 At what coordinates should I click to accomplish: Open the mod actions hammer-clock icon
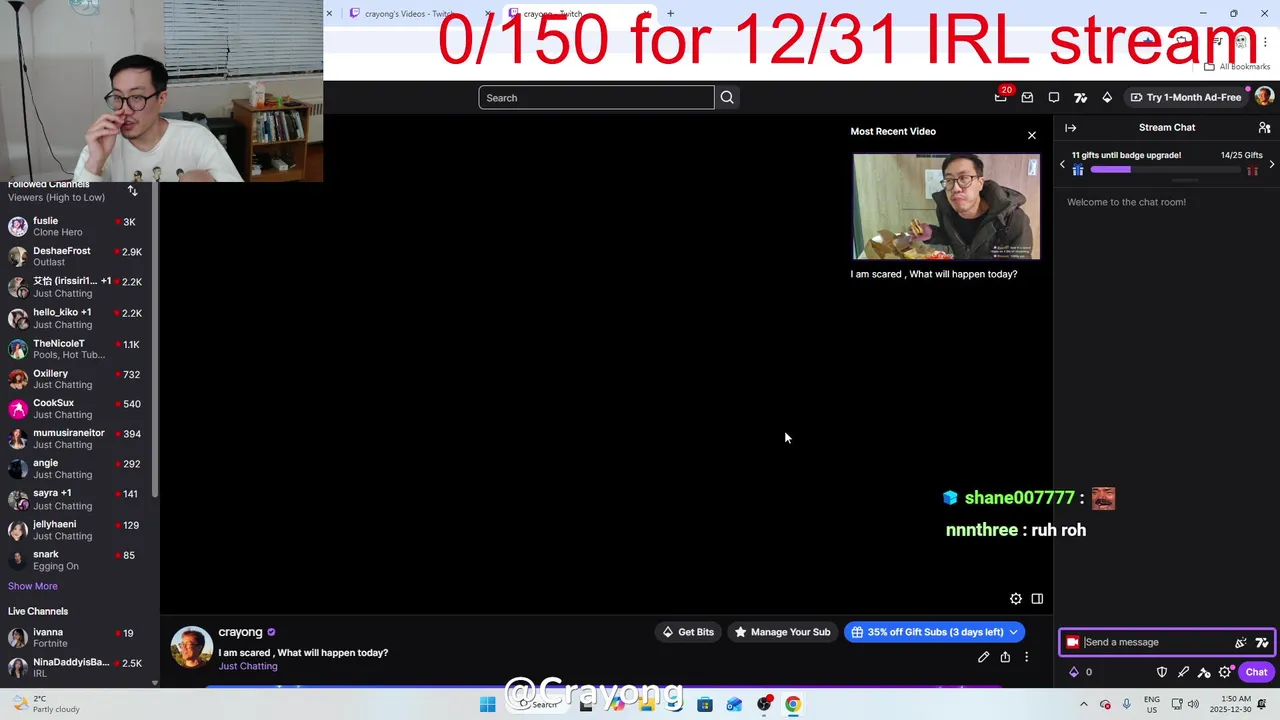click(1204, 672)
